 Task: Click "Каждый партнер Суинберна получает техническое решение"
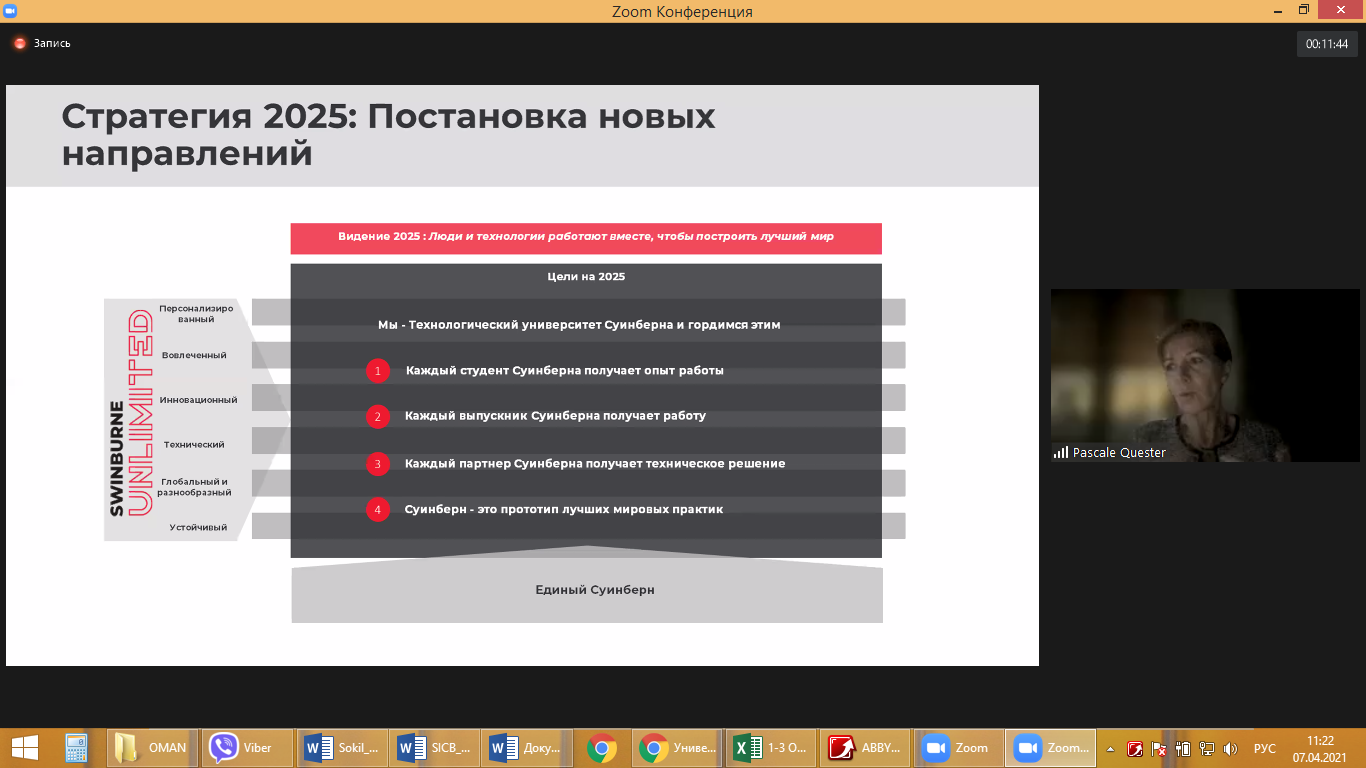595,463
